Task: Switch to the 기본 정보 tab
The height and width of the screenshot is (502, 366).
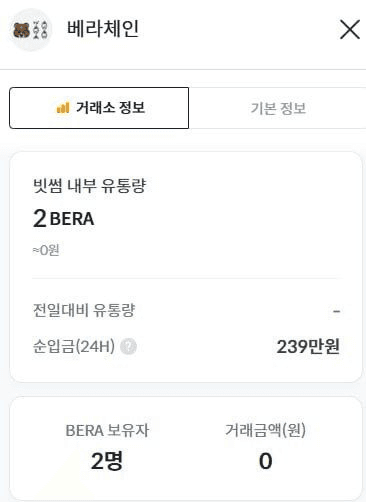Action: pyautogui.click(x=278, y=108)
